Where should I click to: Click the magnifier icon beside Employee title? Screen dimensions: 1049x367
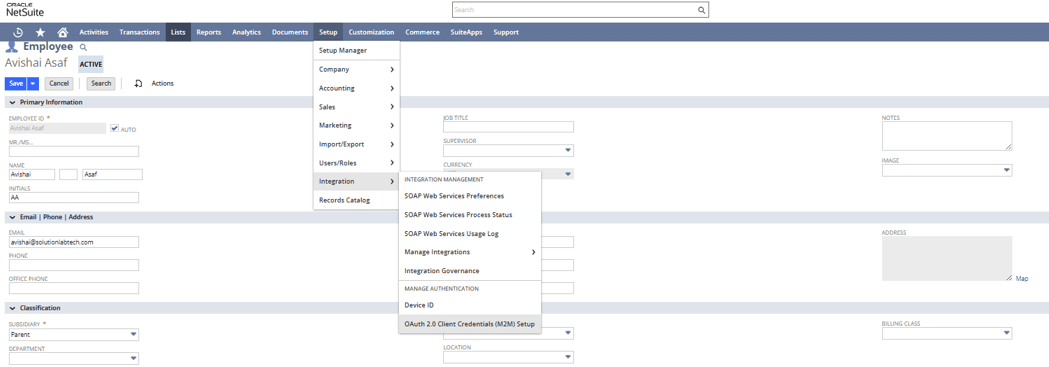pos(84,47)
